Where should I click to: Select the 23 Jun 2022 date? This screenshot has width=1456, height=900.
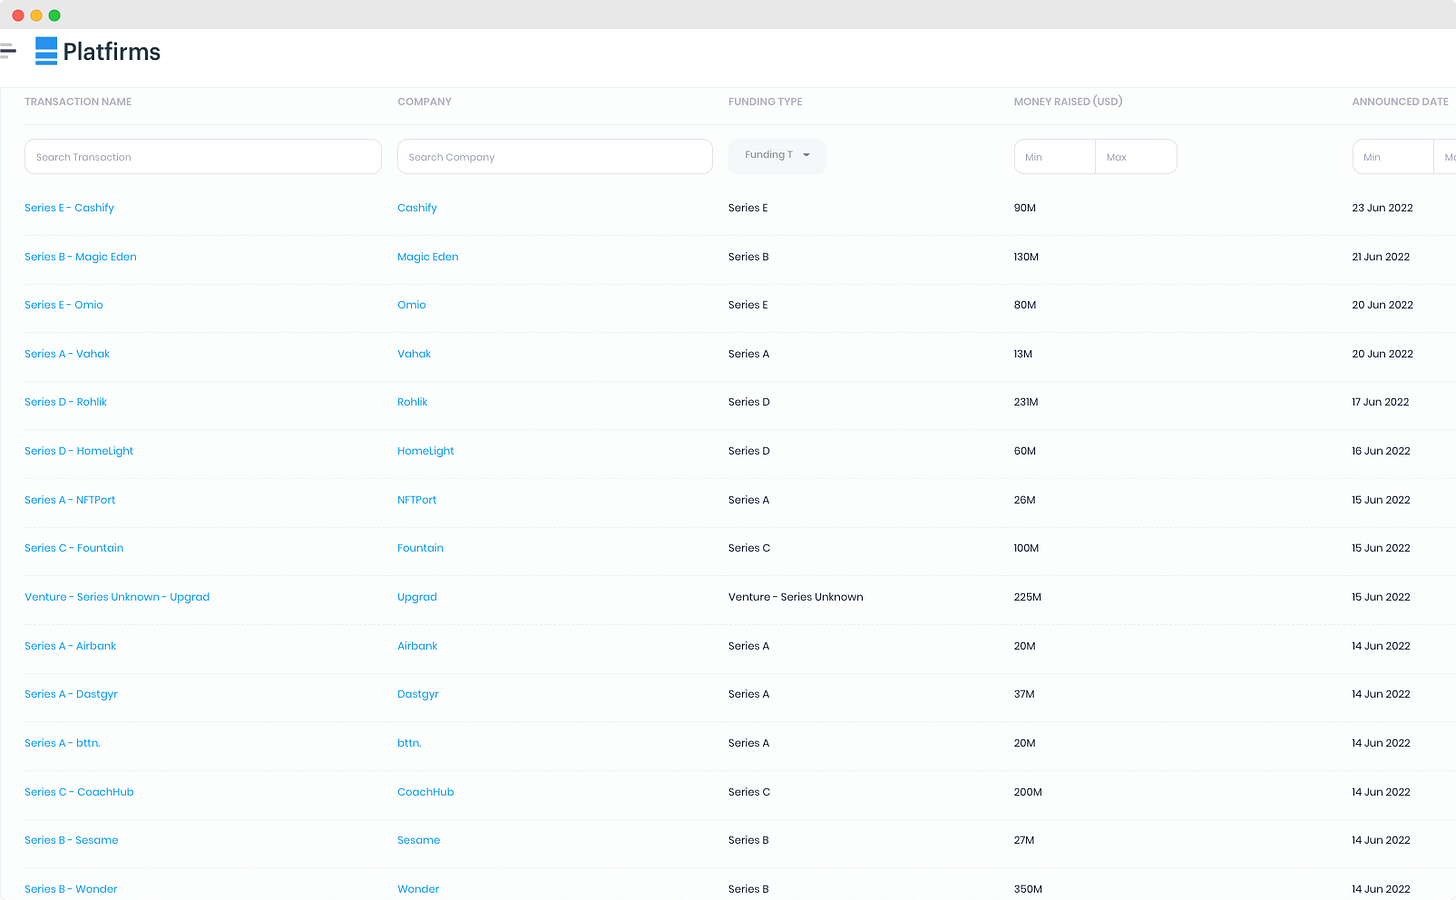pyautogui.click(x=1382, y=208)
